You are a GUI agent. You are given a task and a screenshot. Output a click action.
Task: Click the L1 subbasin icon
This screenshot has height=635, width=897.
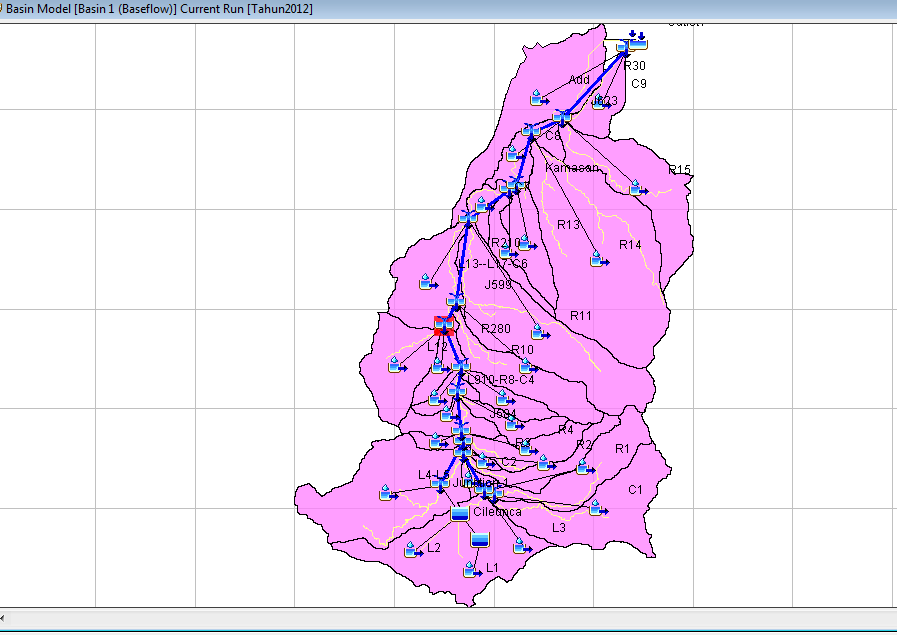tap(470, 569)
